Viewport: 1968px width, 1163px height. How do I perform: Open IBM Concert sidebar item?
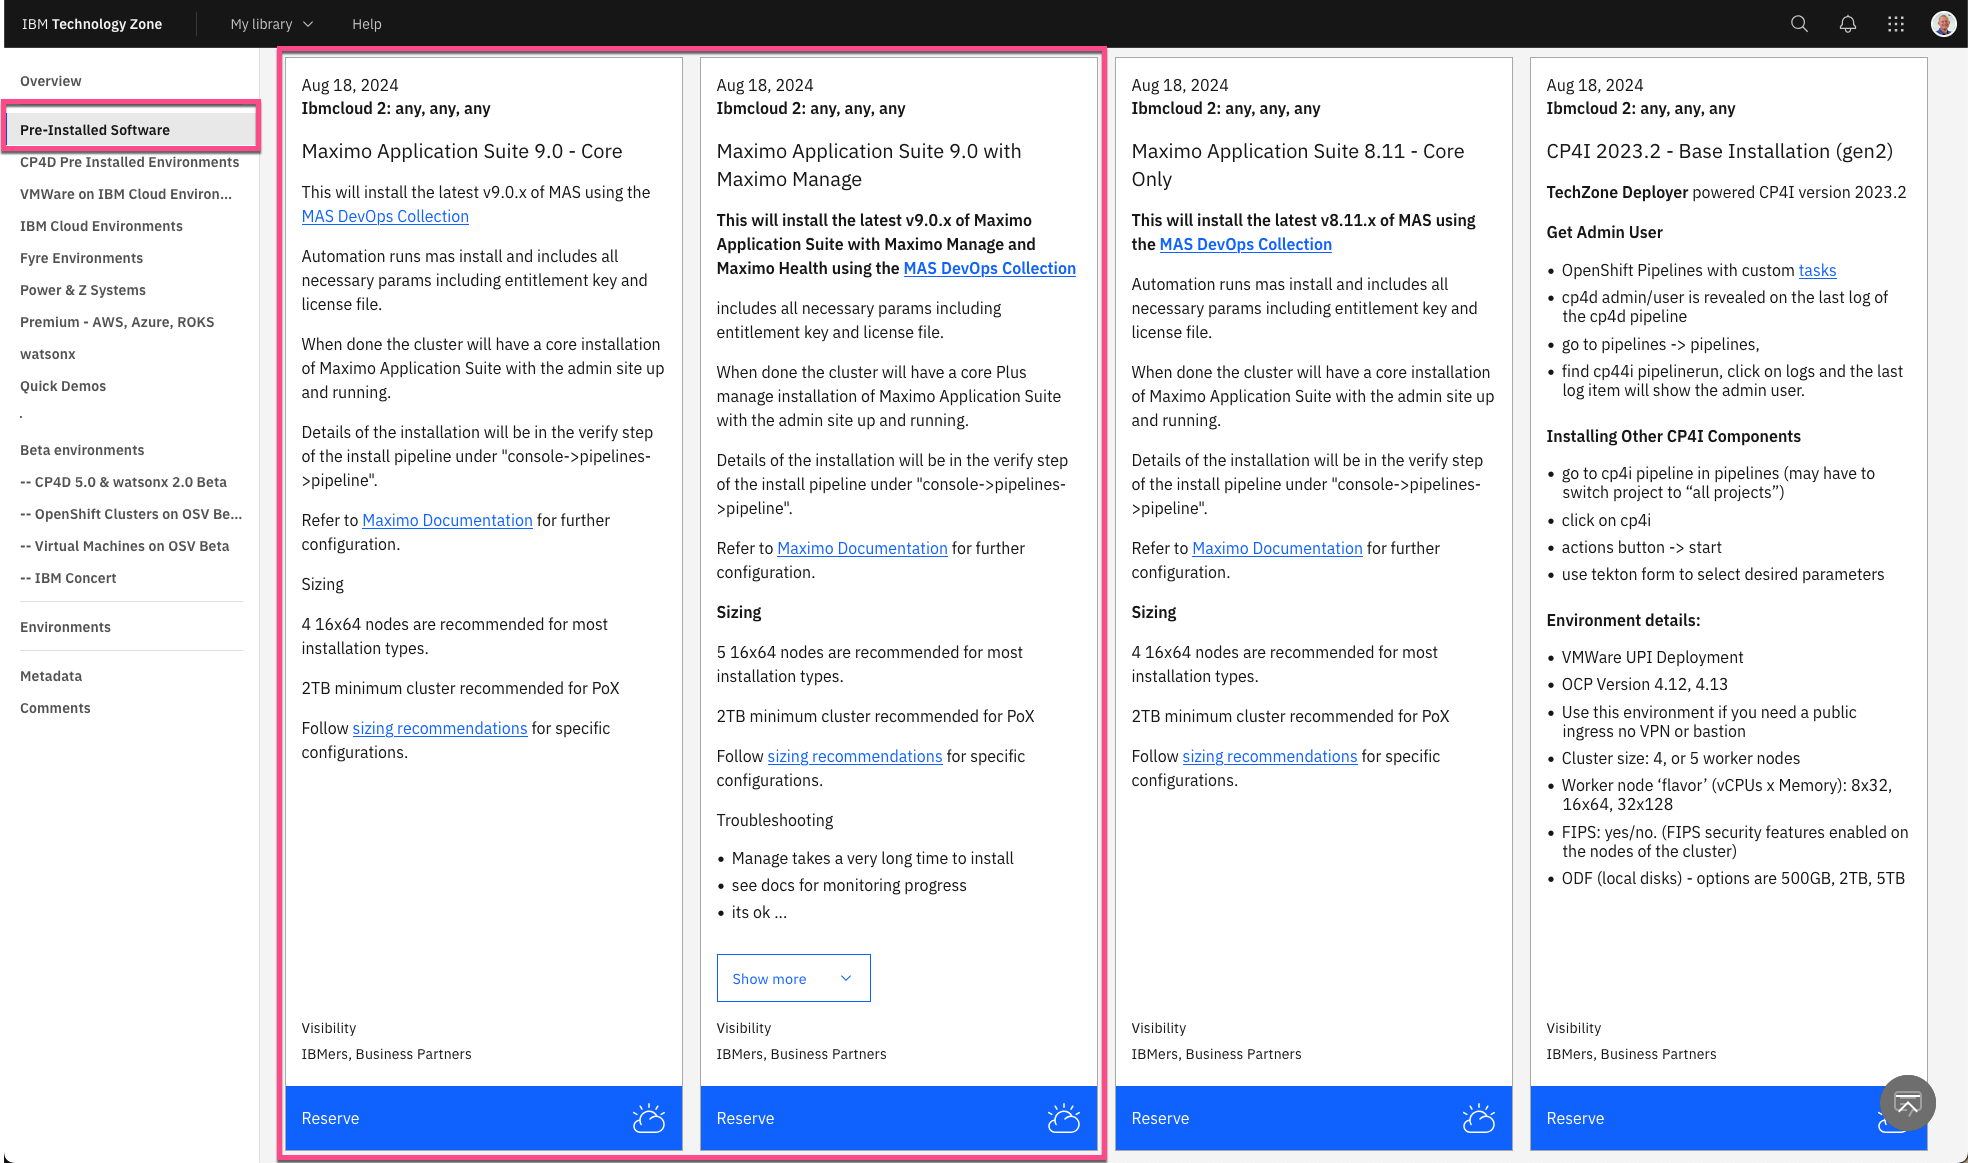click(68, 578)
